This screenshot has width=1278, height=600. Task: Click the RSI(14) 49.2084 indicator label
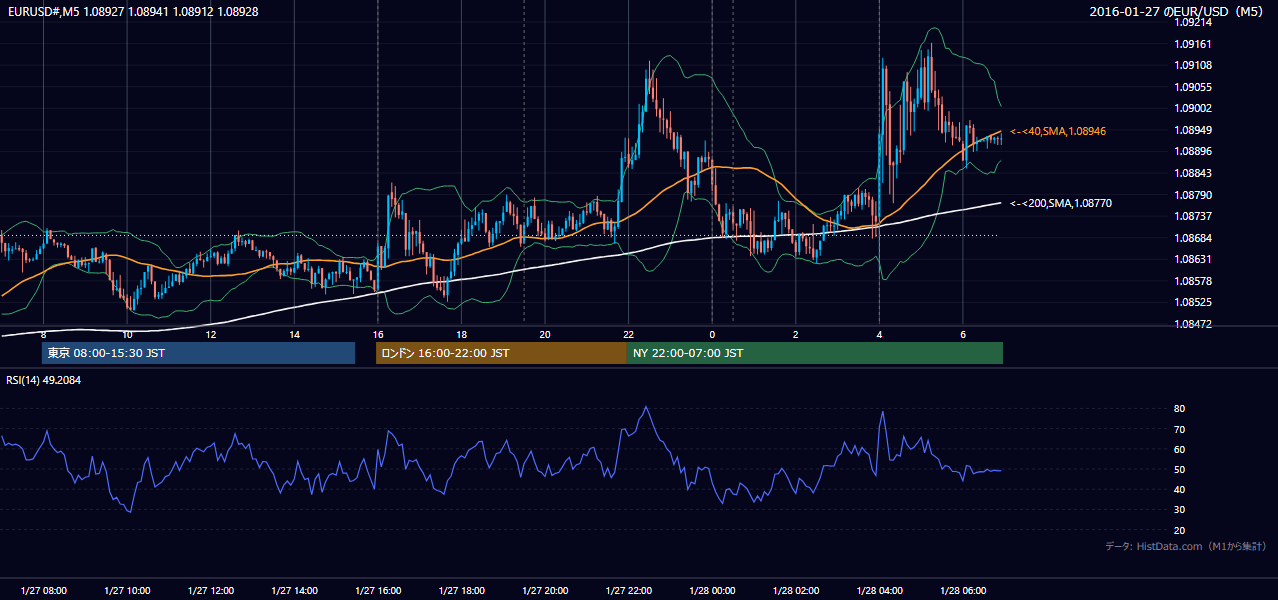pos(43,380)
